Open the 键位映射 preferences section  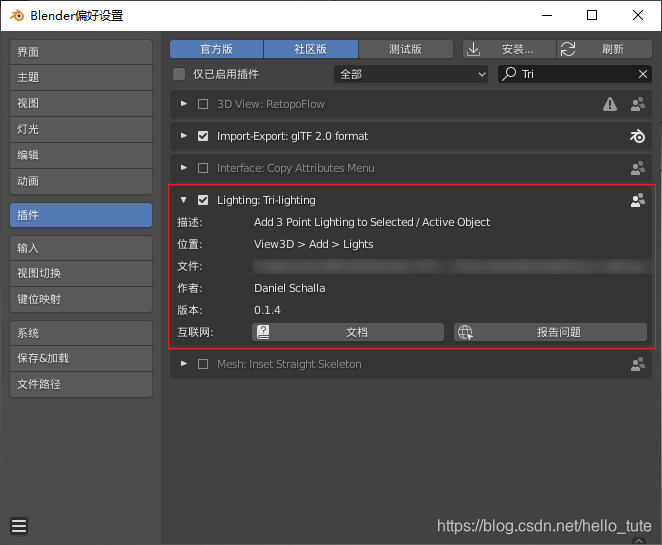(81, 300)
